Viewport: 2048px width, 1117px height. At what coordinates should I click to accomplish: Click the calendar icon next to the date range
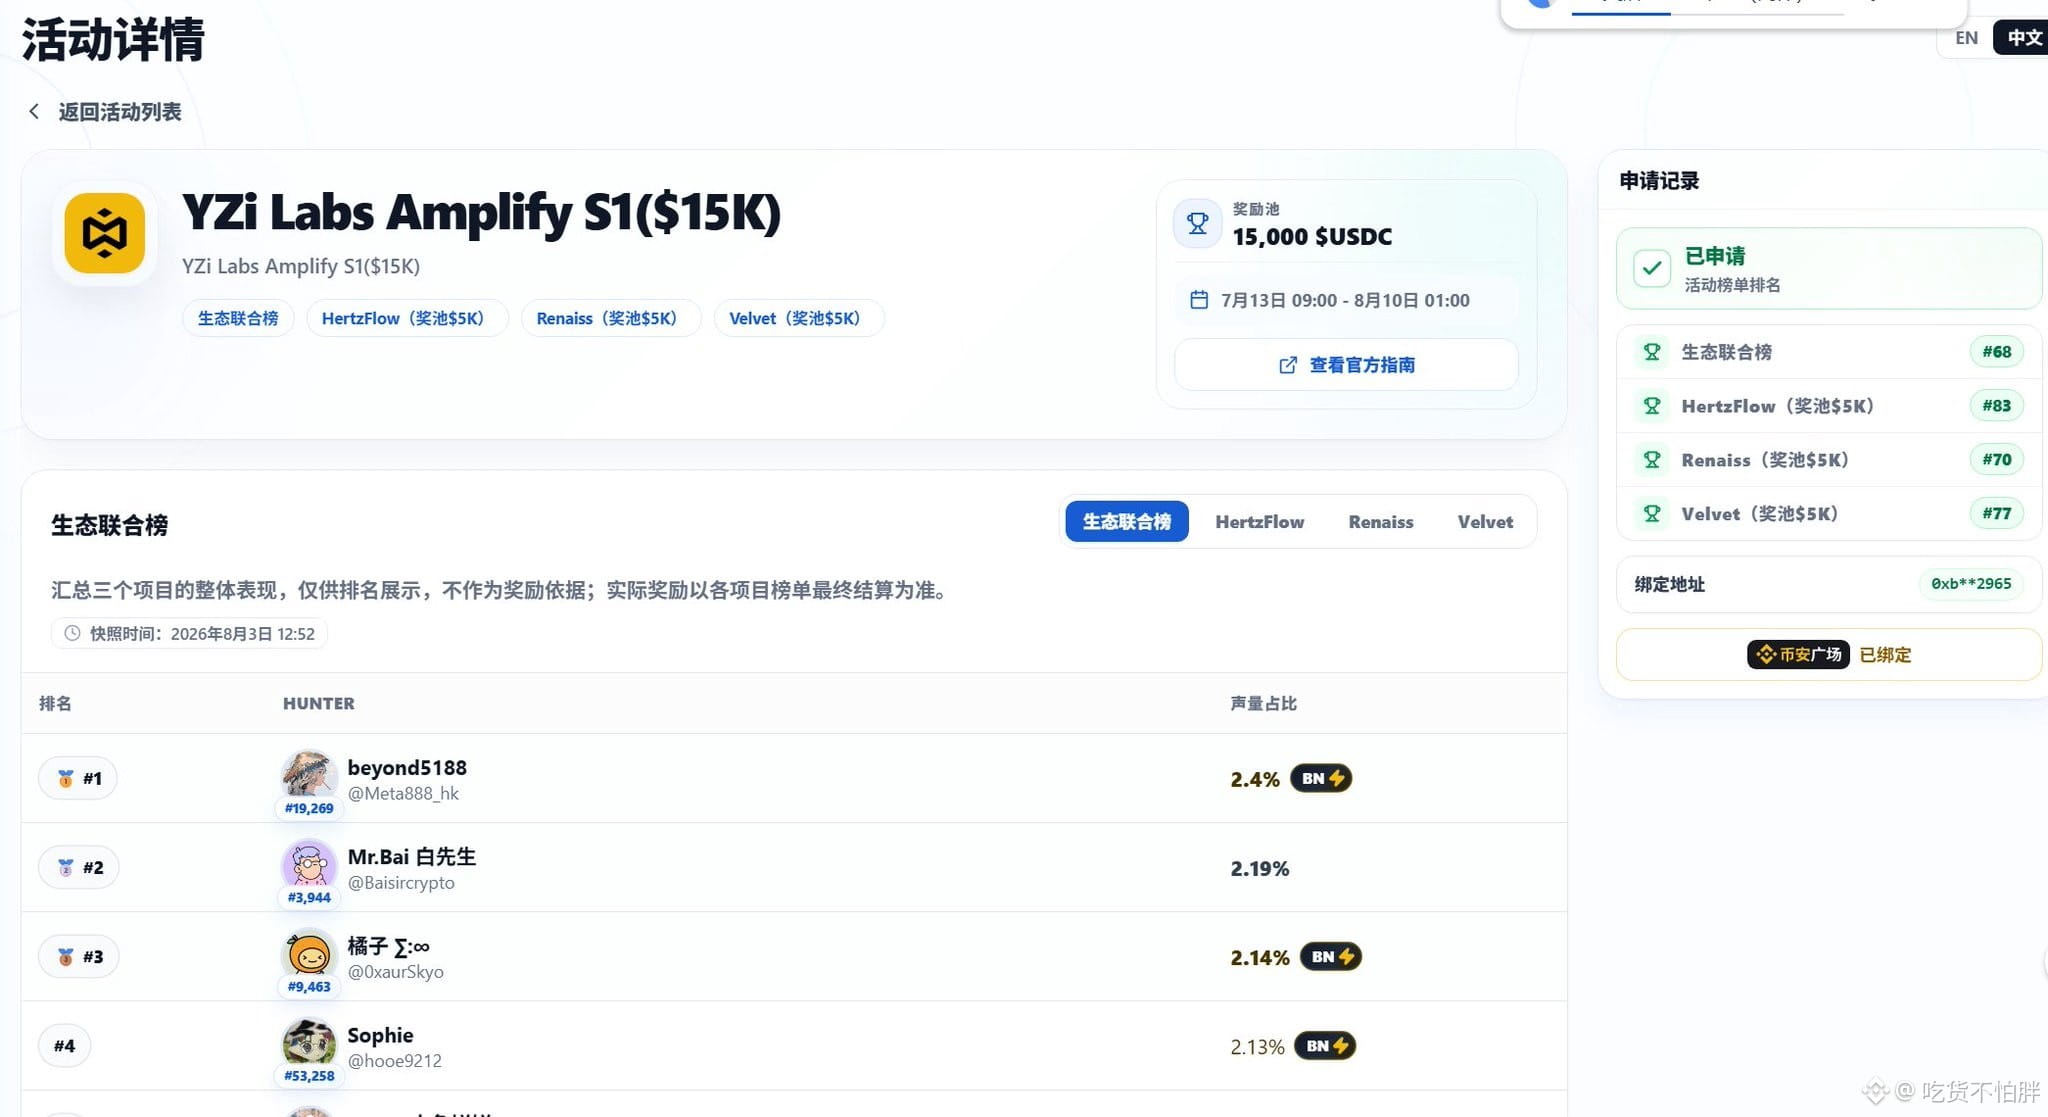pos(1199,300)
